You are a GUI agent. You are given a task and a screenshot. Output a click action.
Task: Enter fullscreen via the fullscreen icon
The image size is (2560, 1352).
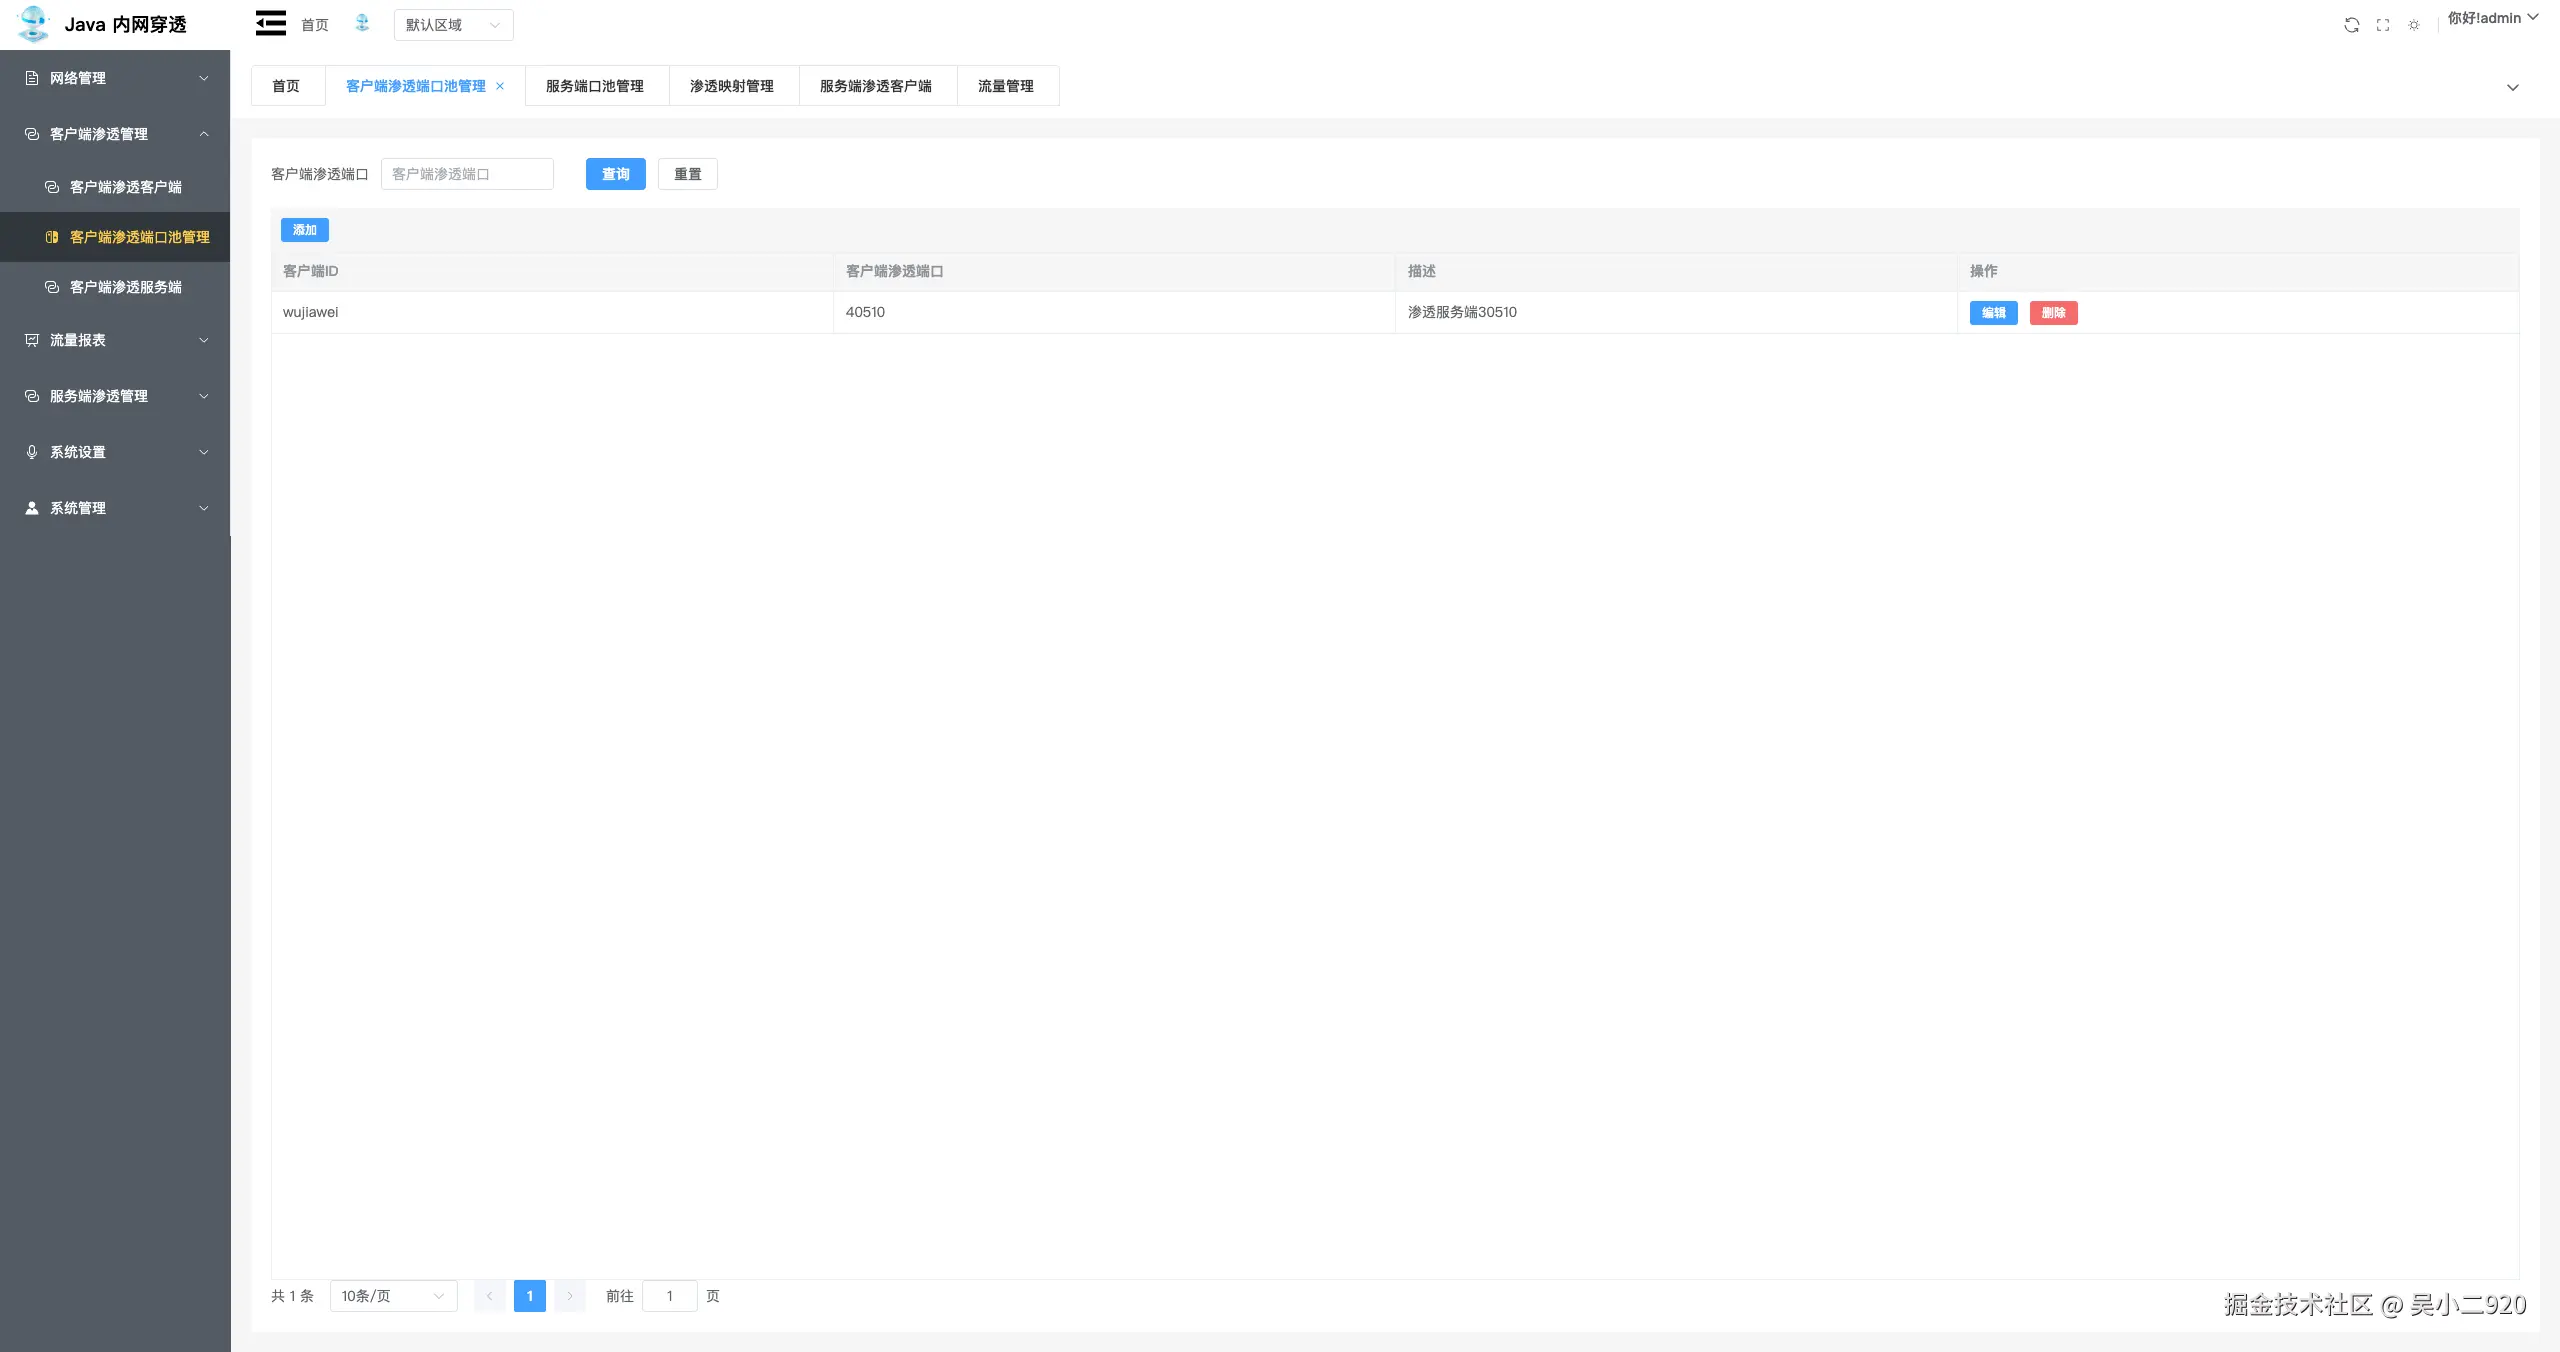point(2383,25)
